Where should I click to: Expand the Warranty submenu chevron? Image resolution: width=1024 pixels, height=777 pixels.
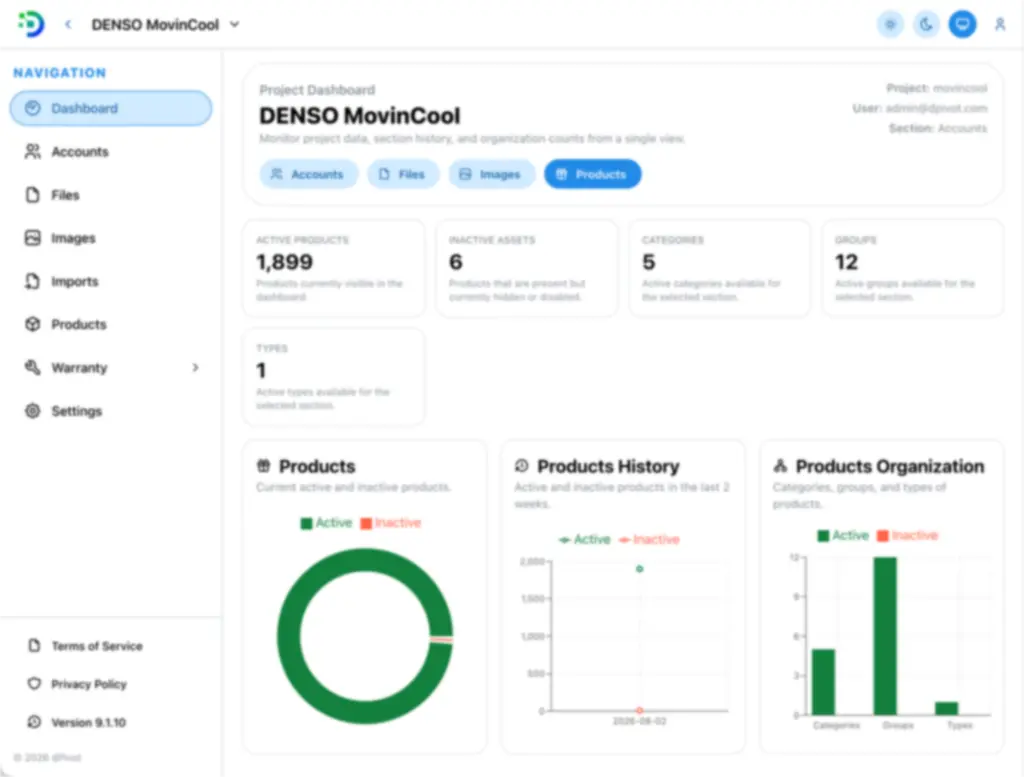click(195, 368)
